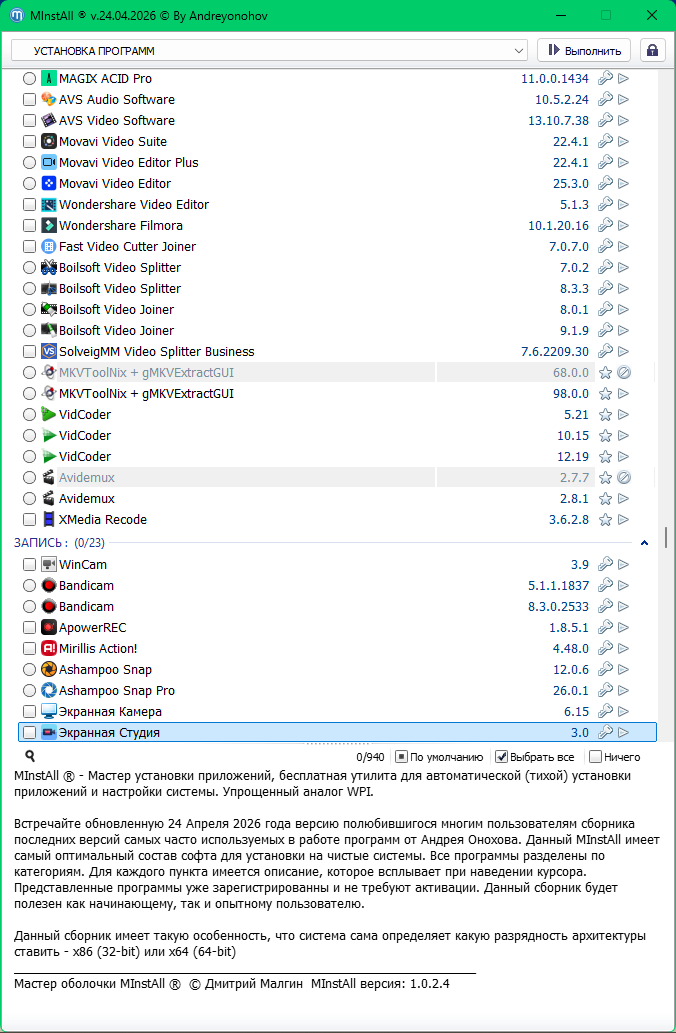This screenshot has width=676, height=1033.
Task: Check the AVS Video Software checkbox
Action: click(30, 121)
